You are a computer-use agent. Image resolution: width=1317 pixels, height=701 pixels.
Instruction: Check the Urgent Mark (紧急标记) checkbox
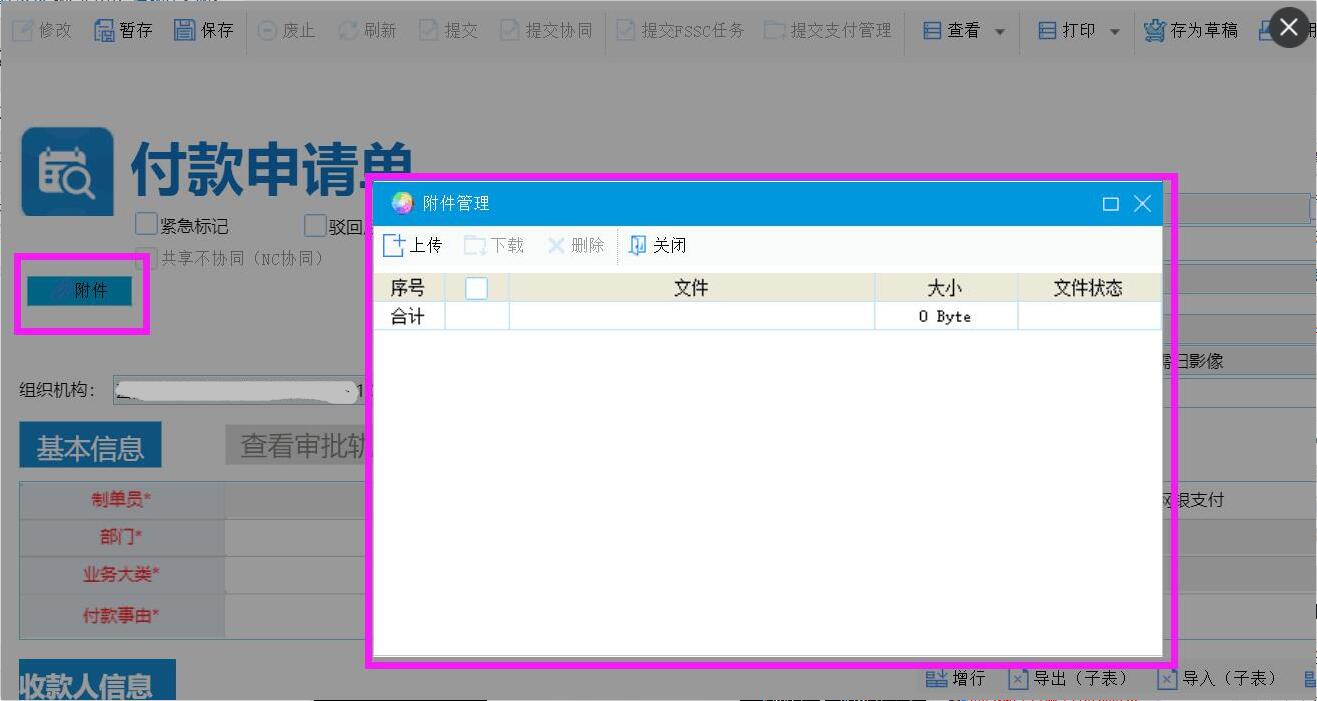click(147, 225)
